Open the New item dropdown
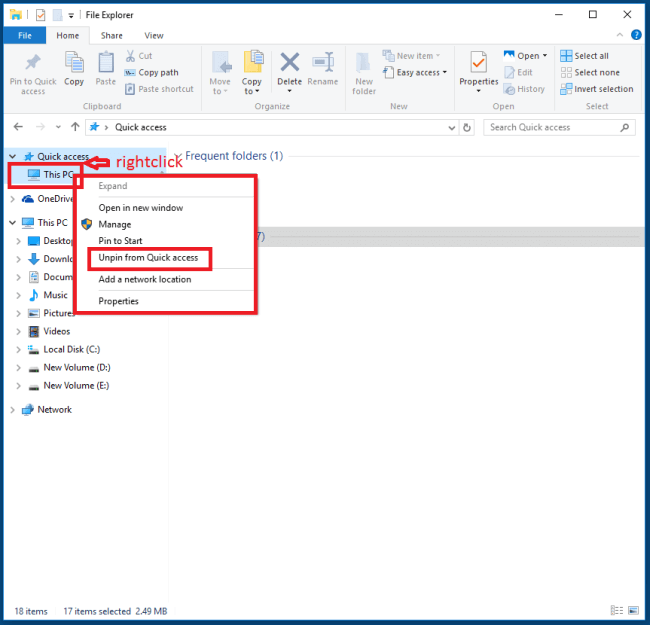 411,56
